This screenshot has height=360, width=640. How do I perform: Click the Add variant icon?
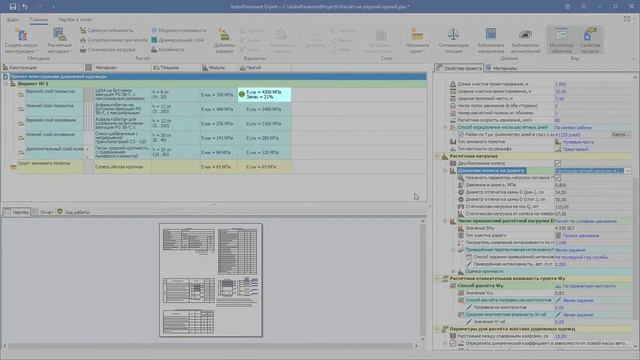pyautogui.click(x=224, y=35)
